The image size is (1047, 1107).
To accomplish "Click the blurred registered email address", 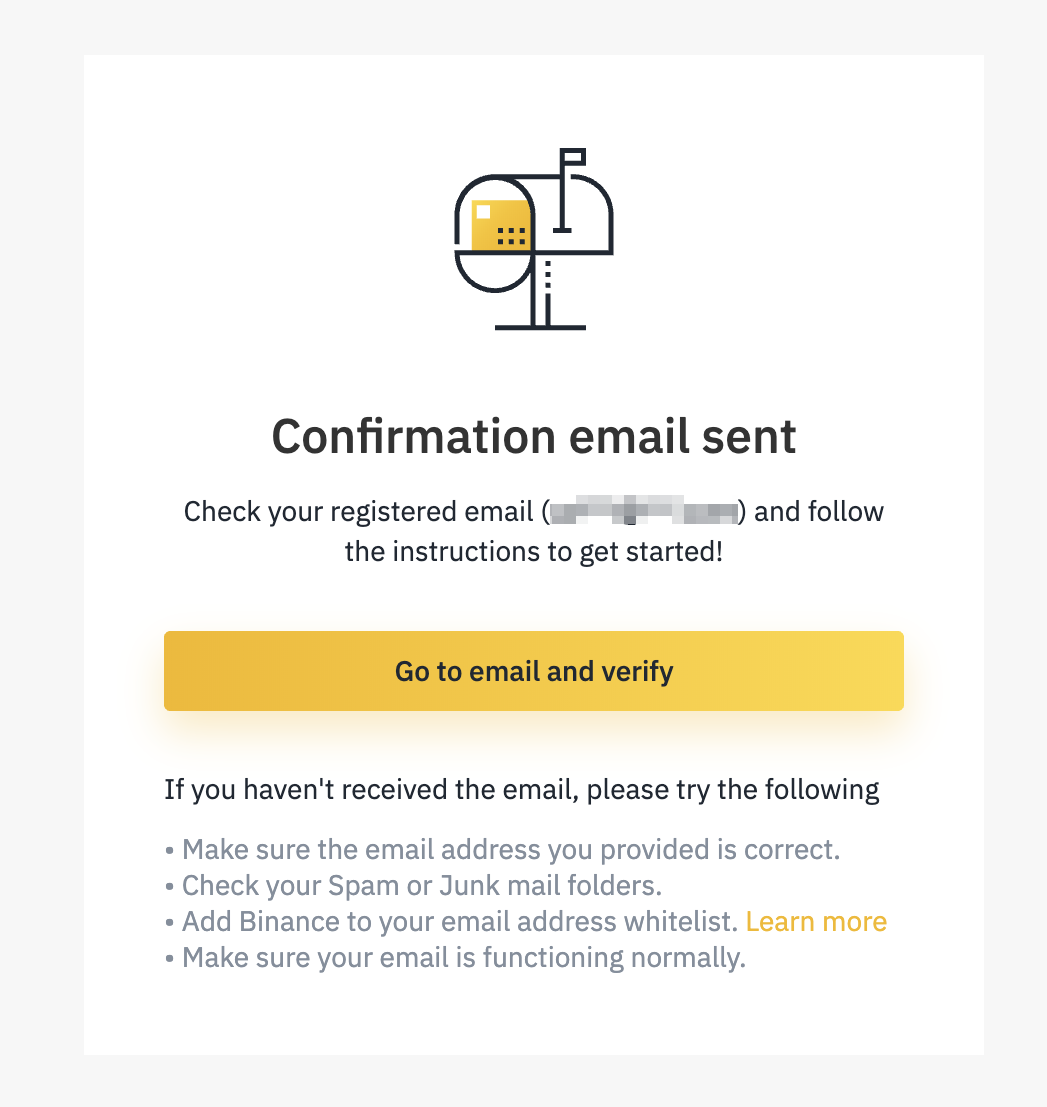I will click(x=644, y=510).
